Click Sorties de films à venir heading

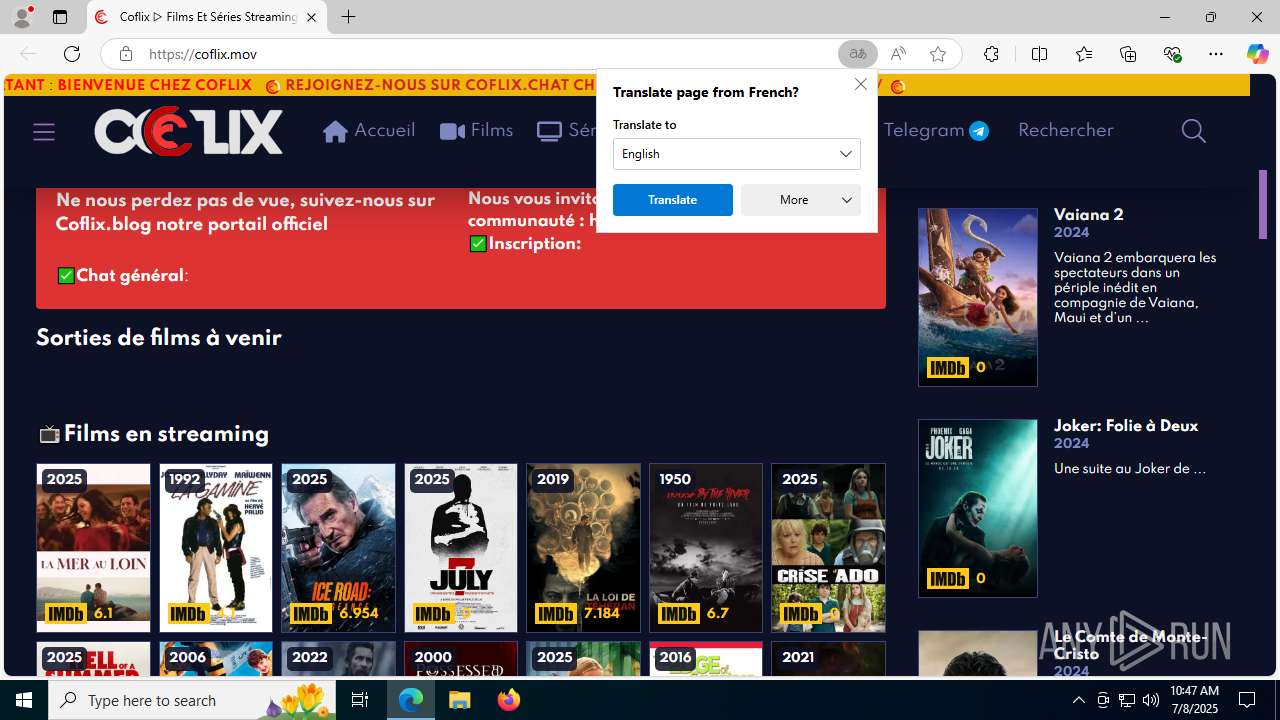(159, 338)
